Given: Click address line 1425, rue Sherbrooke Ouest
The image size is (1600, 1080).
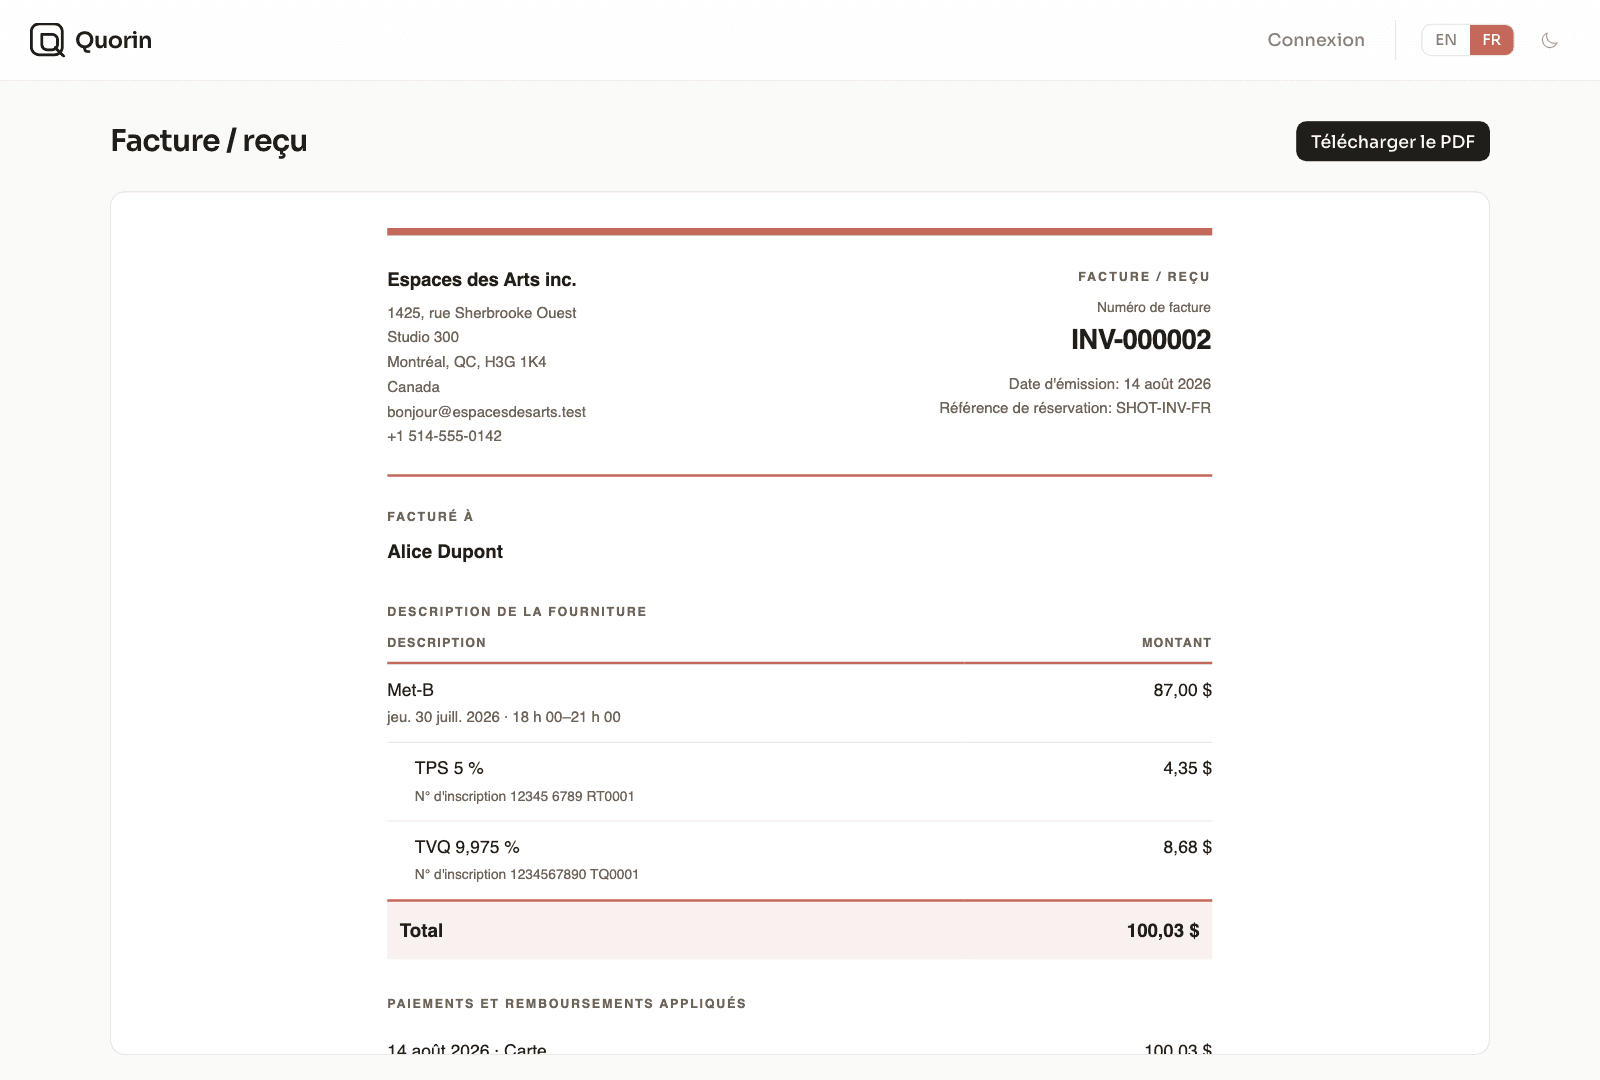Looking at the screenshot, I should coord(482,313).
